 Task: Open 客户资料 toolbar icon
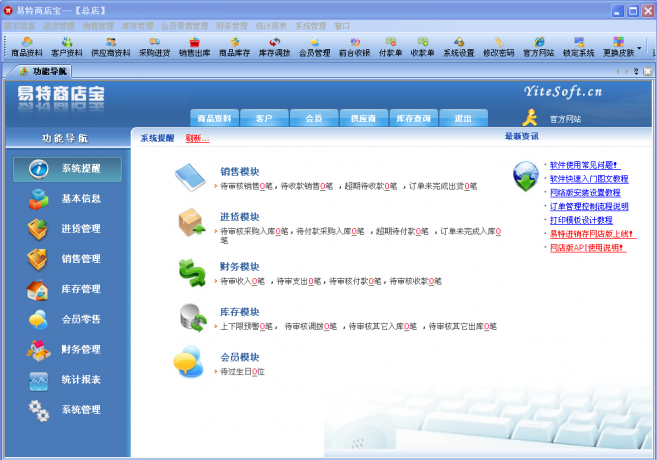[x=67, y=47]
